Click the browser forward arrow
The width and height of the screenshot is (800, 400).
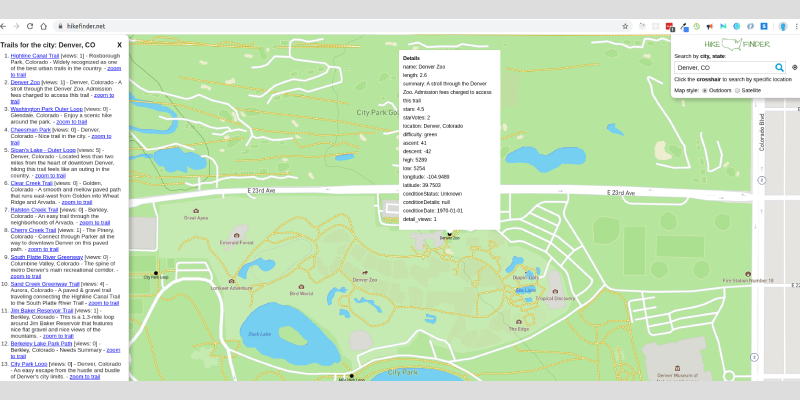16,26
